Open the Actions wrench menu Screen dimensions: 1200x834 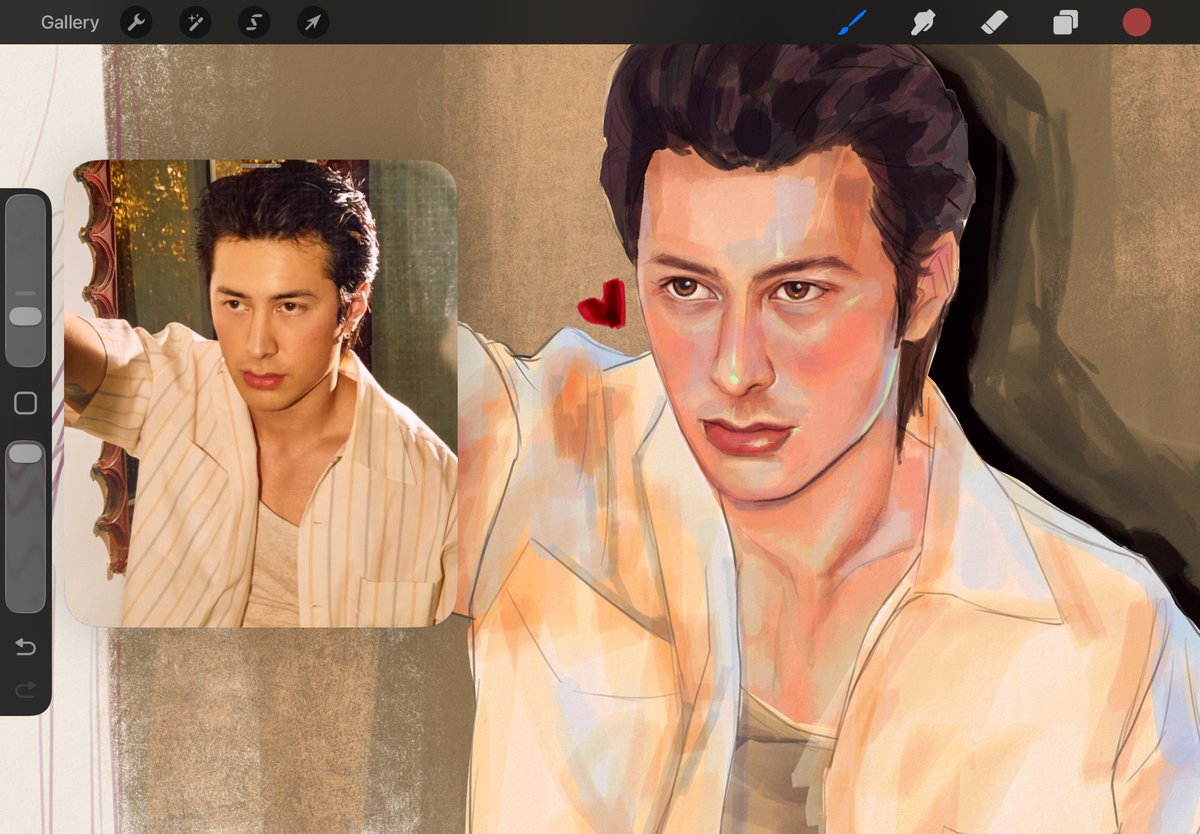pos(136,22)
